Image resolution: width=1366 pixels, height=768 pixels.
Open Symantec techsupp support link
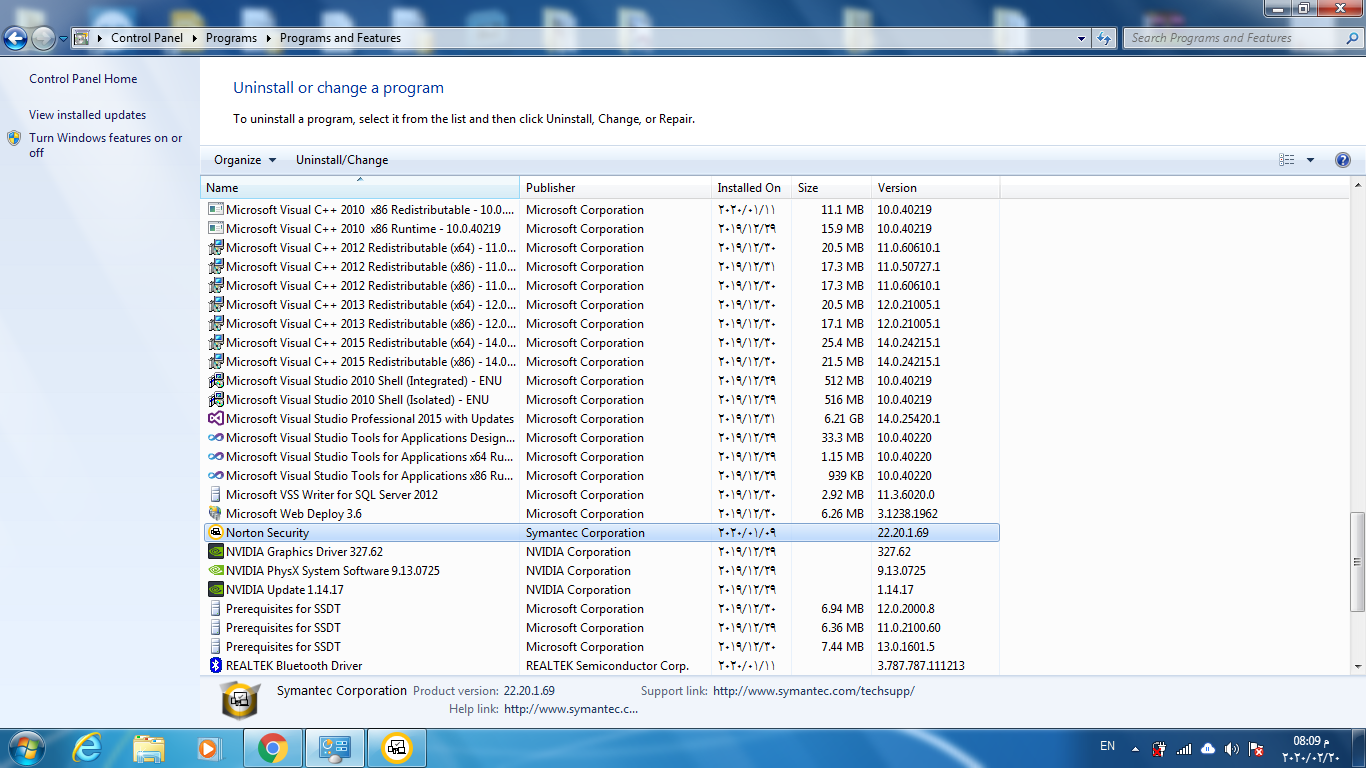813,691
